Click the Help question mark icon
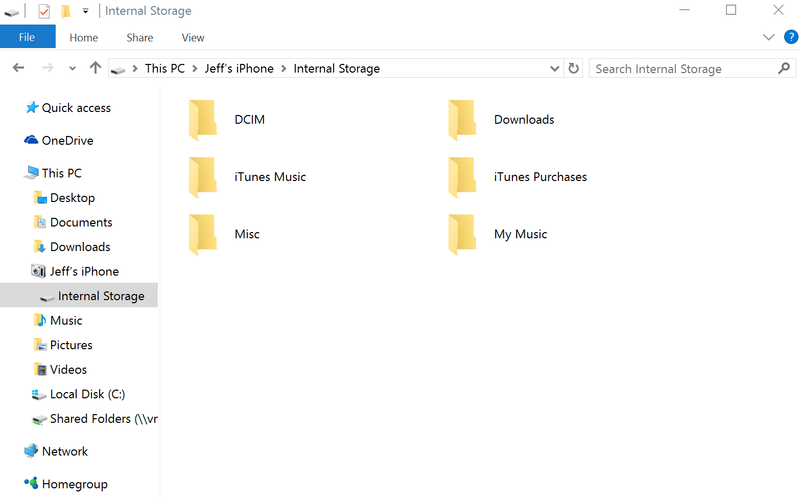Image resolution: width=800 pixels, height=498 pixels. click(x=791, y=37)
